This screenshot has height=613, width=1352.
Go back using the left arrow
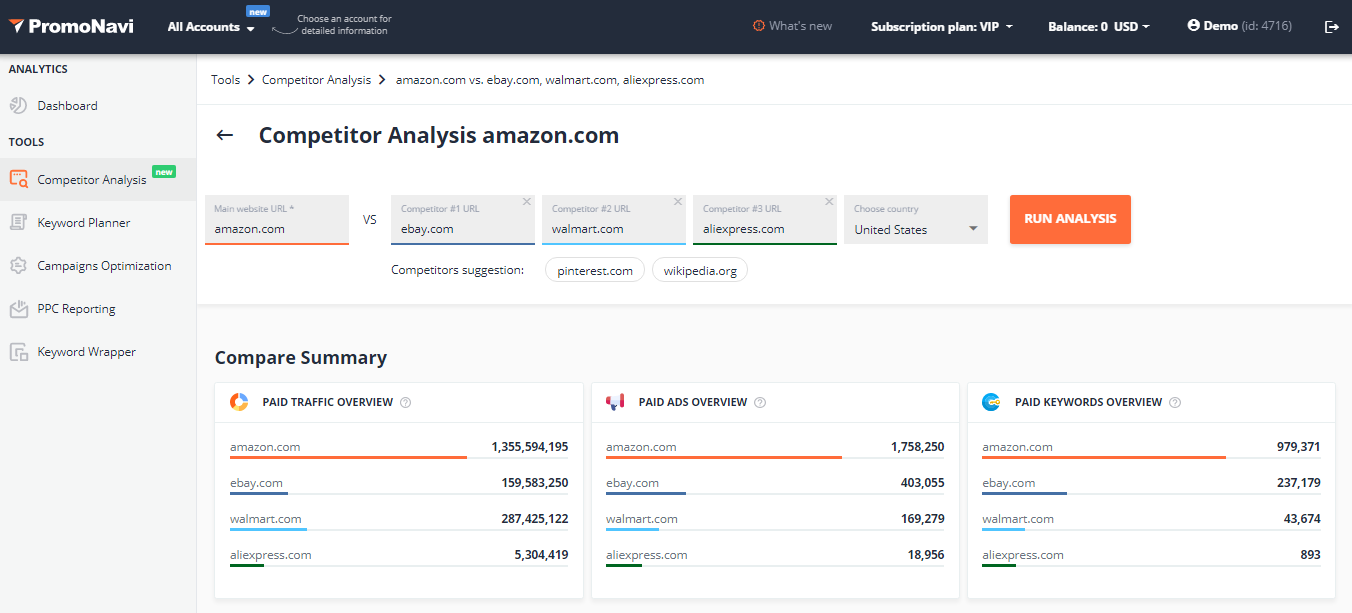(x=225, y=136)
